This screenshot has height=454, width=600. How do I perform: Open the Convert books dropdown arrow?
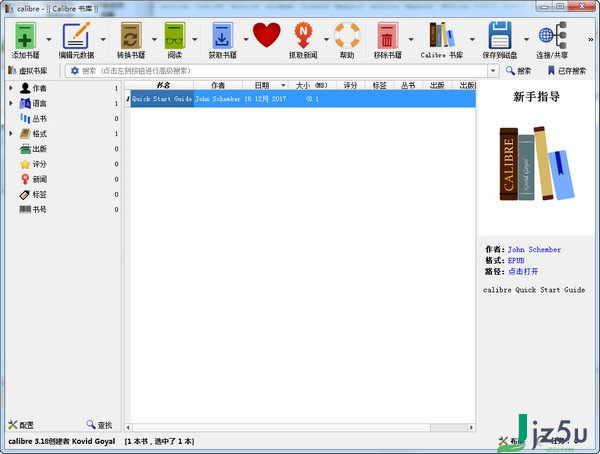154,39
